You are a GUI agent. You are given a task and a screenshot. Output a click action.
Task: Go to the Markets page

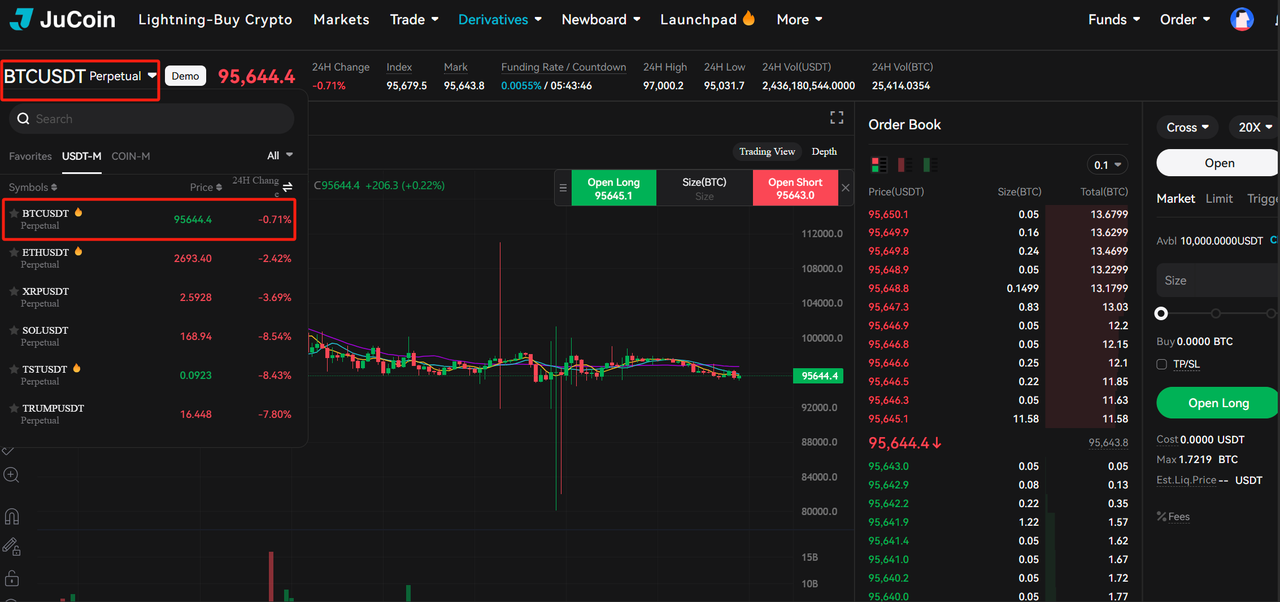click(x=341, y=19)
